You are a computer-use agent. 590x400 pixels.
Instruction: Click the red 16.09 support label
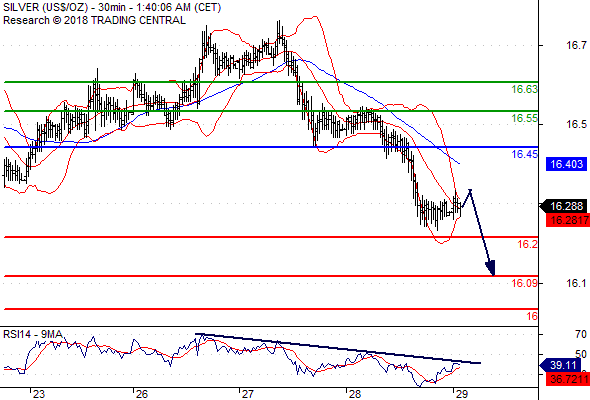tap(525, 283)
